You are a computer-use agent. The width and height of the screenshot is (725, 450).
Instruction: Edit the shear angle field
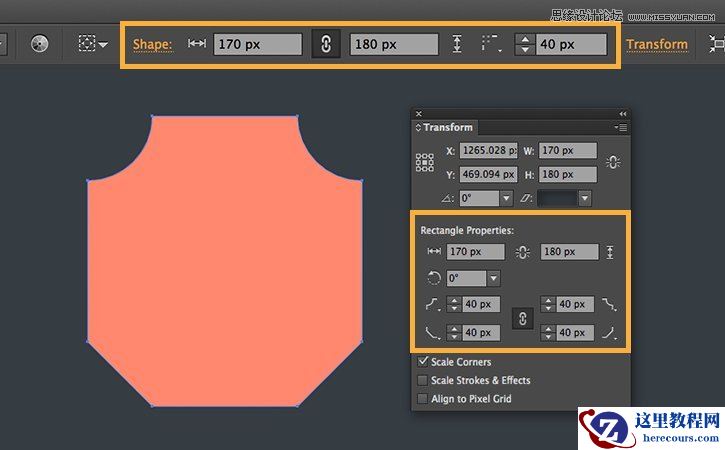click(558, 198)
